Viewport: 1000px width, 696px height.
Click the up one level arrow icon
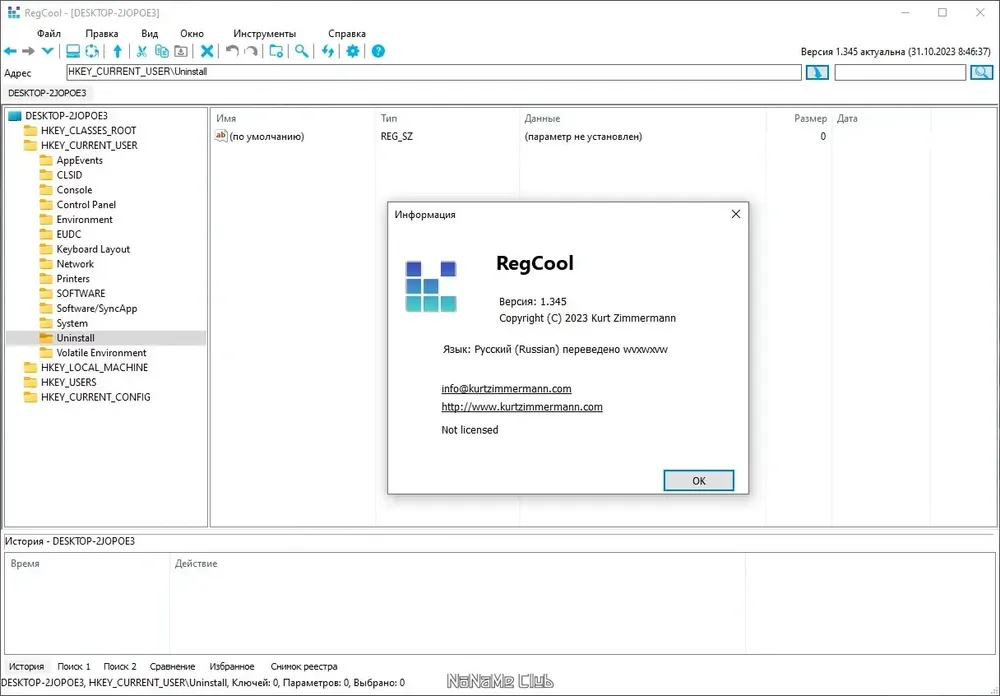click(x=117, y=51)
